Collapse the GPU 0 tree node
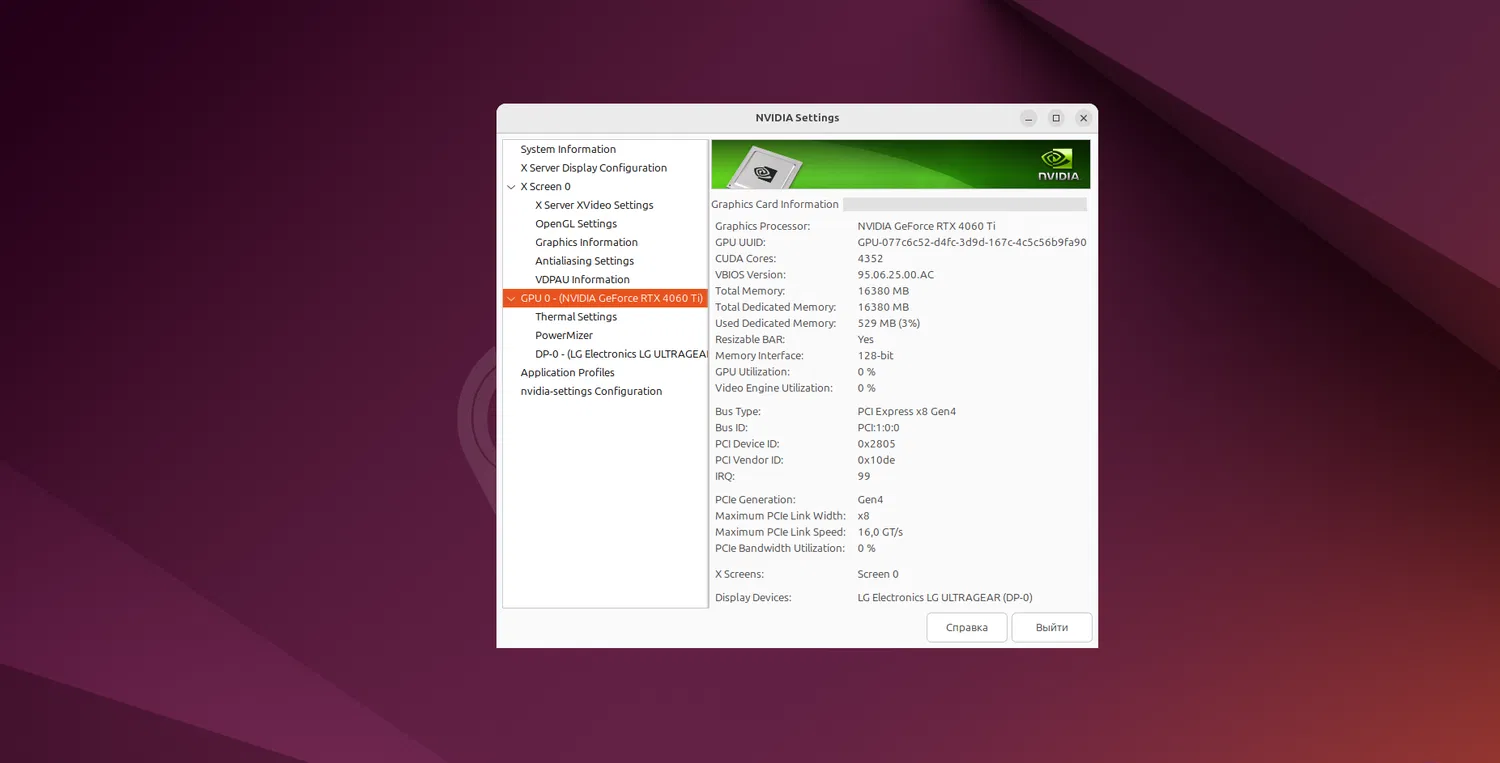The width and height of the screenshot is (1500, 763). click(x=511, y=299)
